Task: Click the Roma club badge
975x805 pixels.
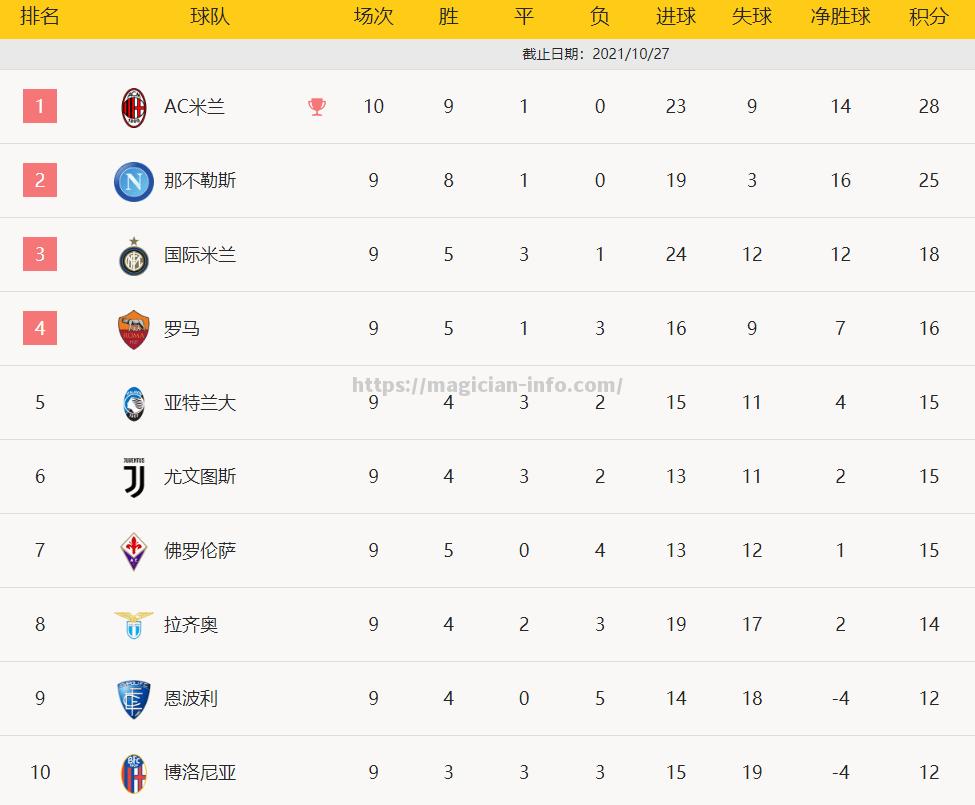Action: pos(134,329)
